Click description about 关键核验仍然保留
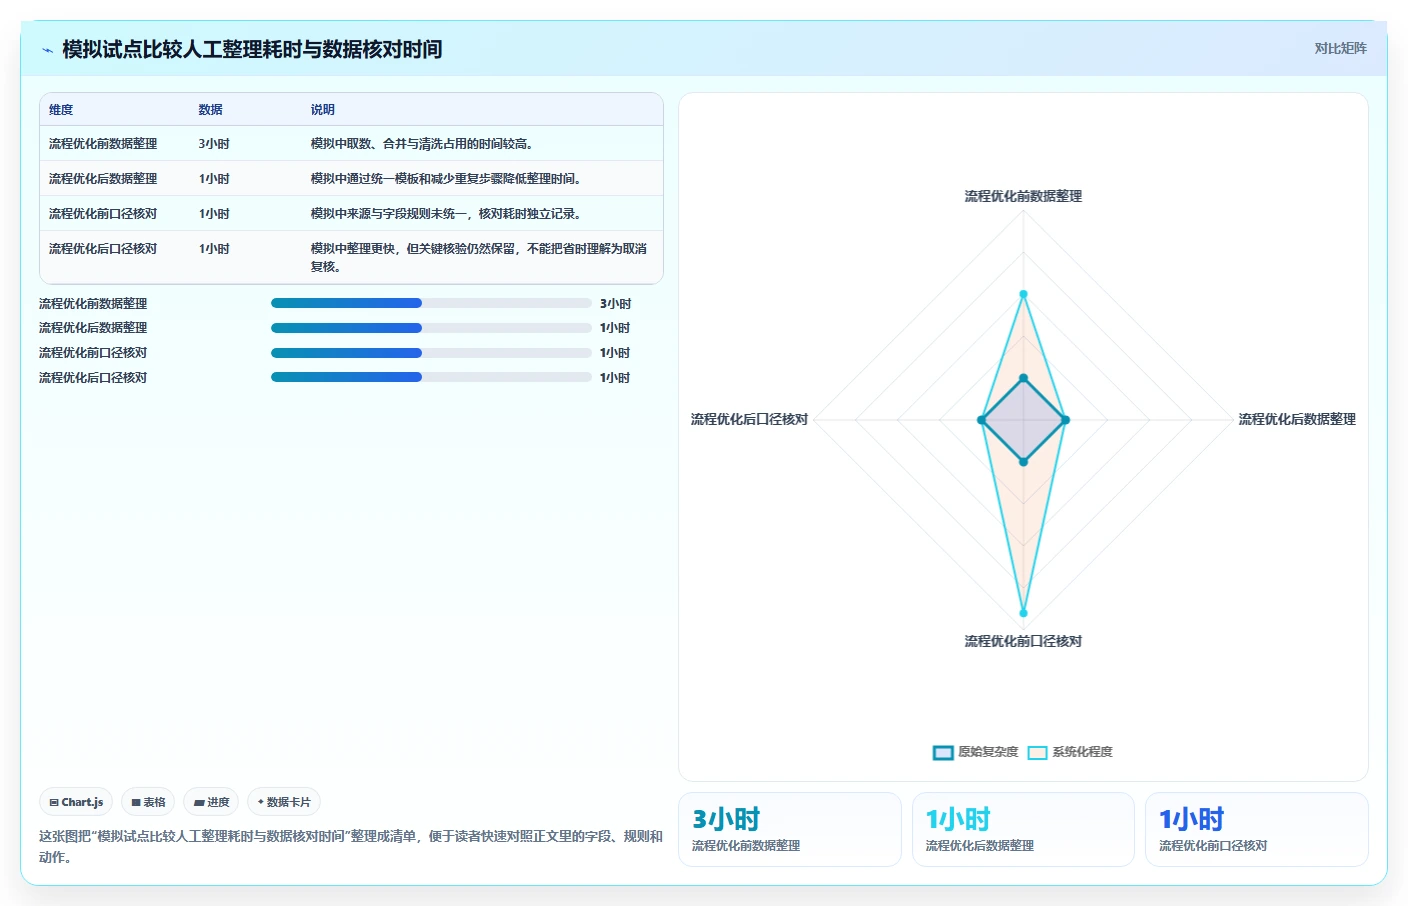Image resolution: width=1408 pixels, height=906 pixels. [478, 258]
